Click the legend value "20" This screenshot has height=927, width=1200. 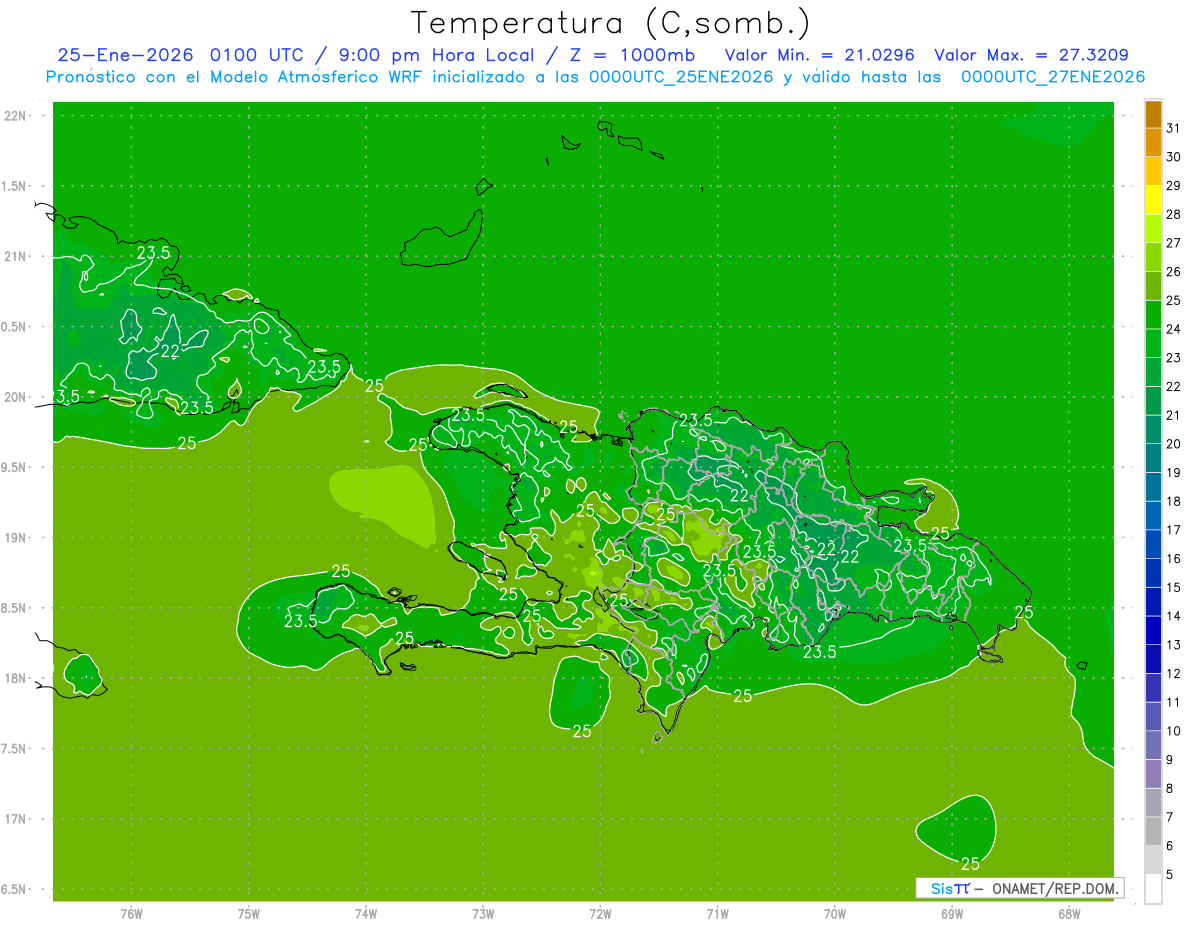1173,444
